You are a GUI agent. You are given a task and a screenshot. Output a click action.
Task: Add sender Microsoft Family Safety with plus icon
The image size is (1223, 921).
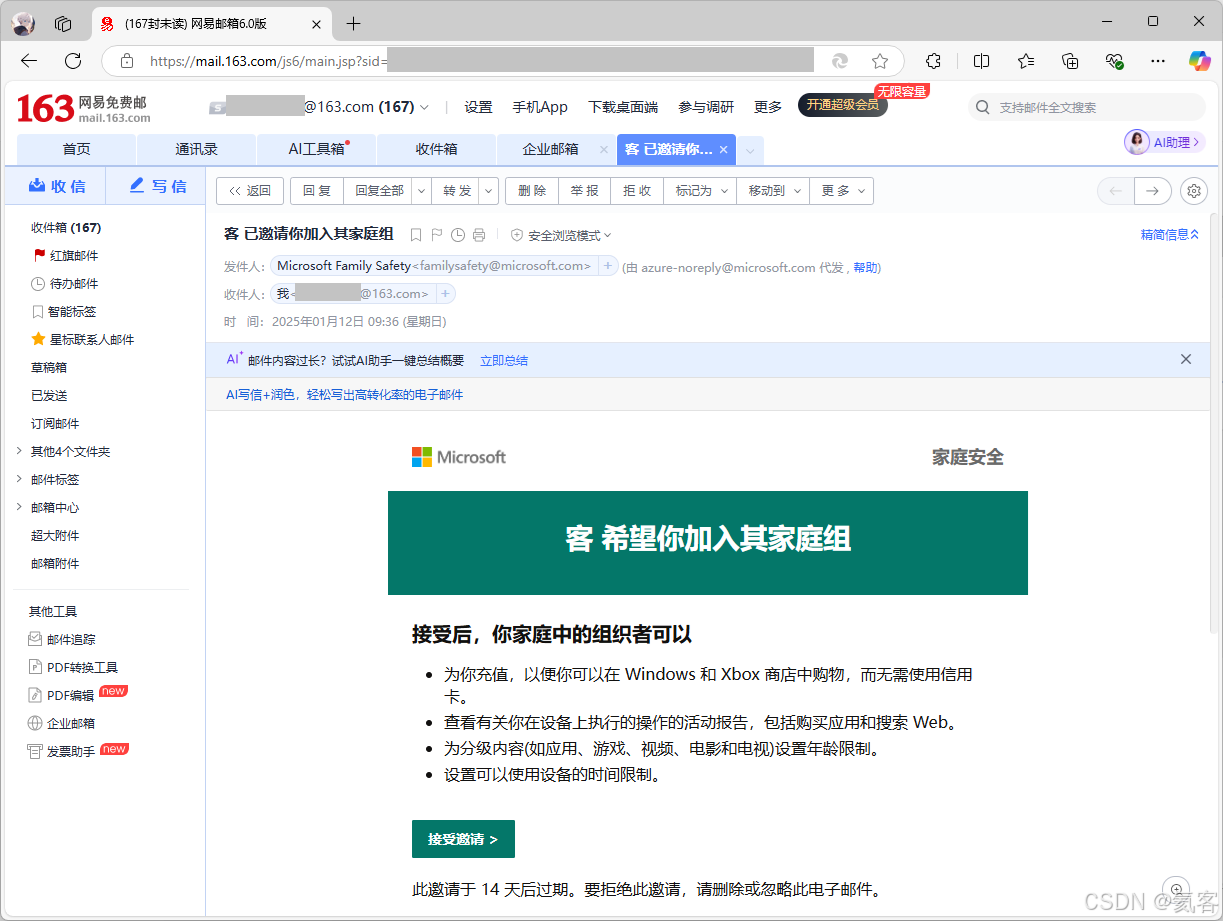[607, 266]
